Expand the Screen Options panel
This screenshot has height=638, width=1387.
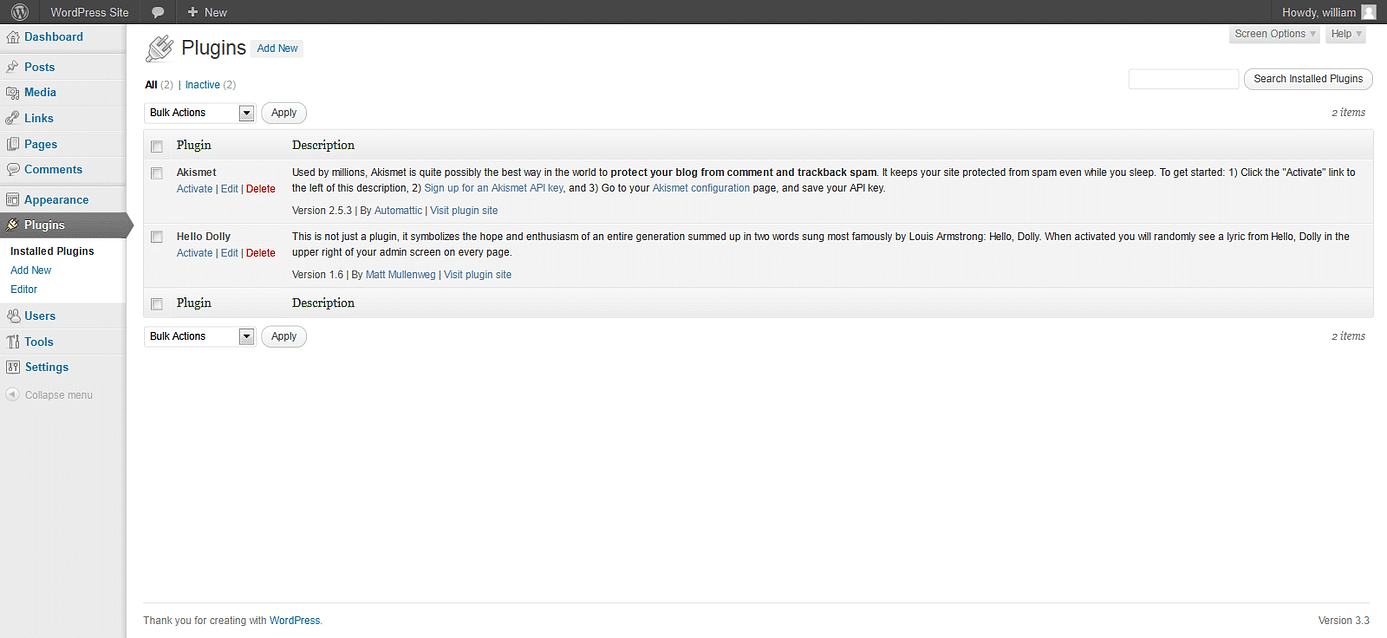click(x=1274, y=34)
